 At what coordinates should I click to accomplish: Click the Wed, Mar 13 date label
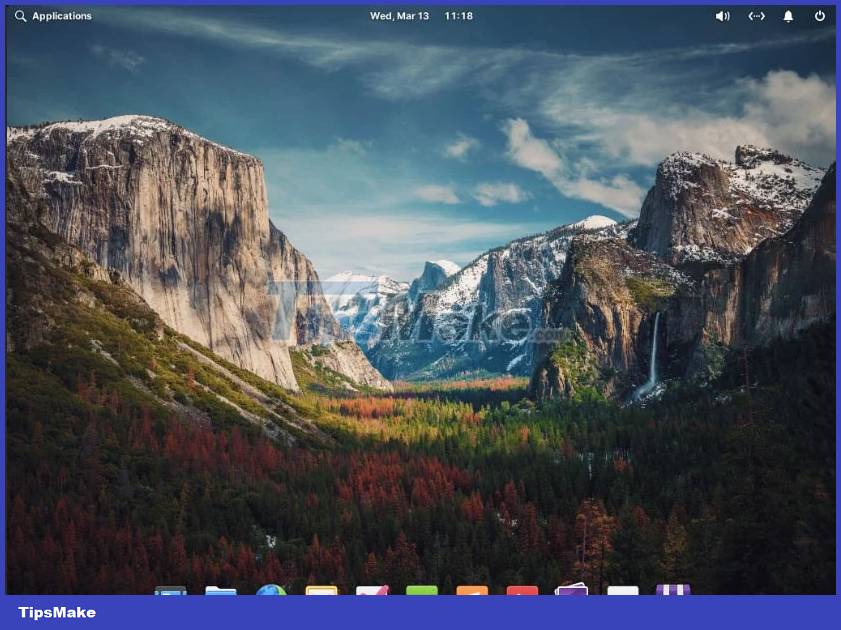pos(399,16)
